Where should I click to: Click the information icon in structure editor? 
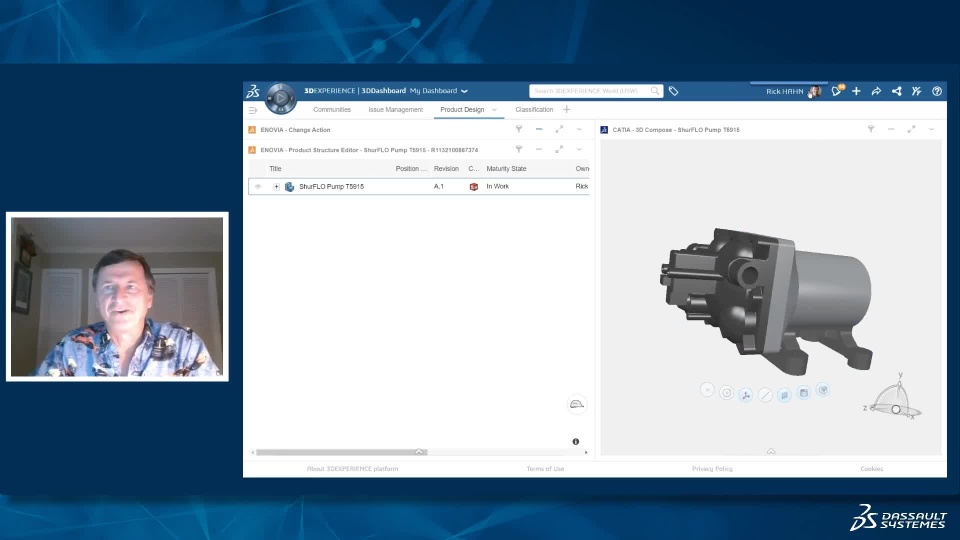click(576, 441)
